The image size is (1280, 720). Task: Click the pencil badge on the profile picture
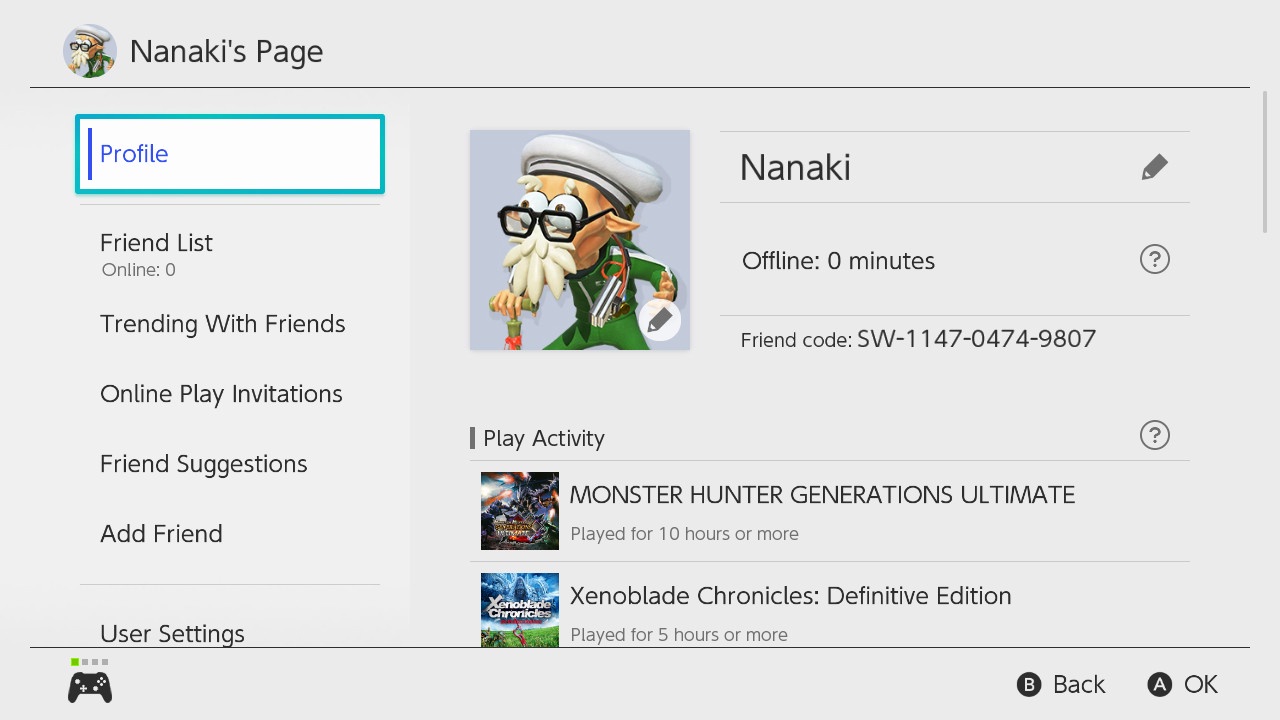coord(659,320)
